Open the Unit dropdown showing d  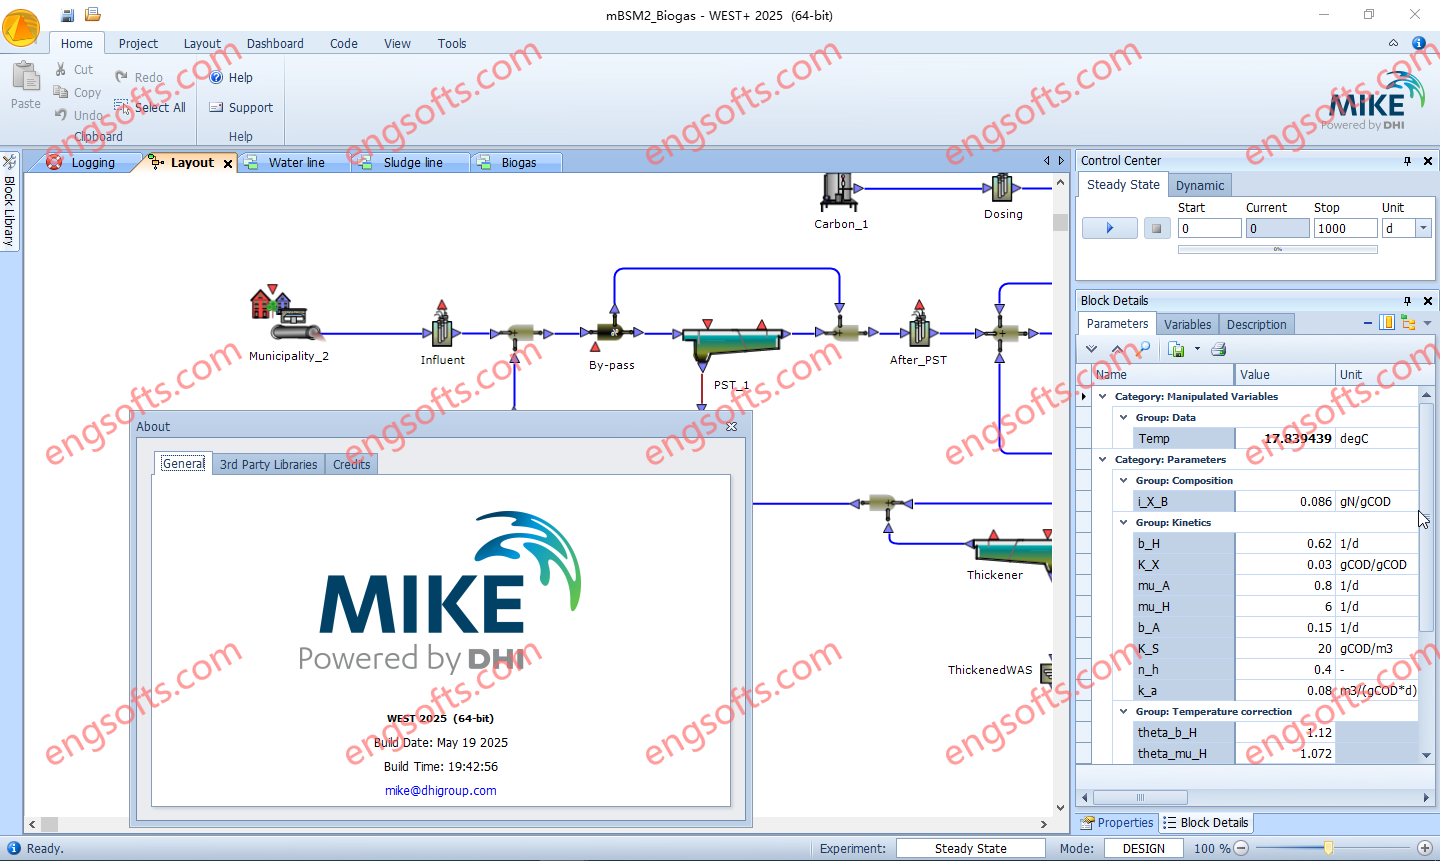click(1423, 228)
